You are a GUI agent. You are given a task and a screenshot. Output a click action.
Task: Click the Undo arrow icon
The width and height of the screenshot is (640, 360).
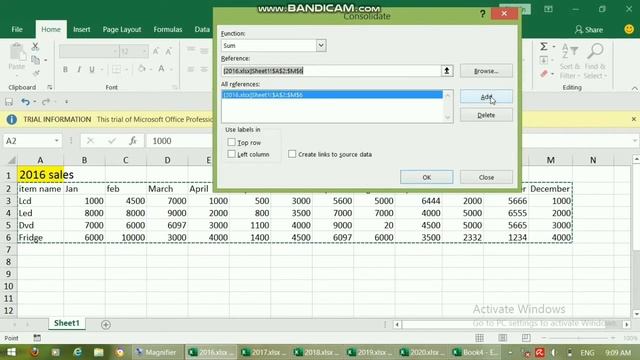25,102
